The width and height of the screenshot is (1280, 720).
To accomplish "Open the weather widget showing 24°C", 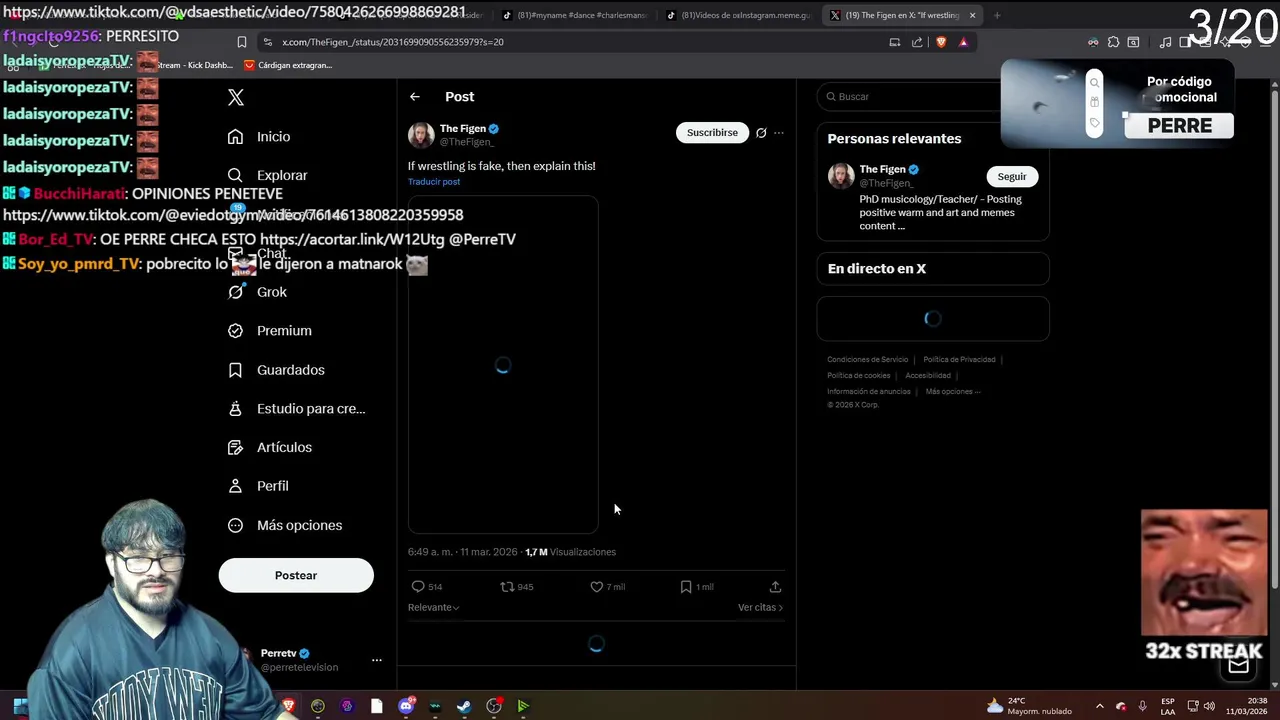I will [1030, 706].
